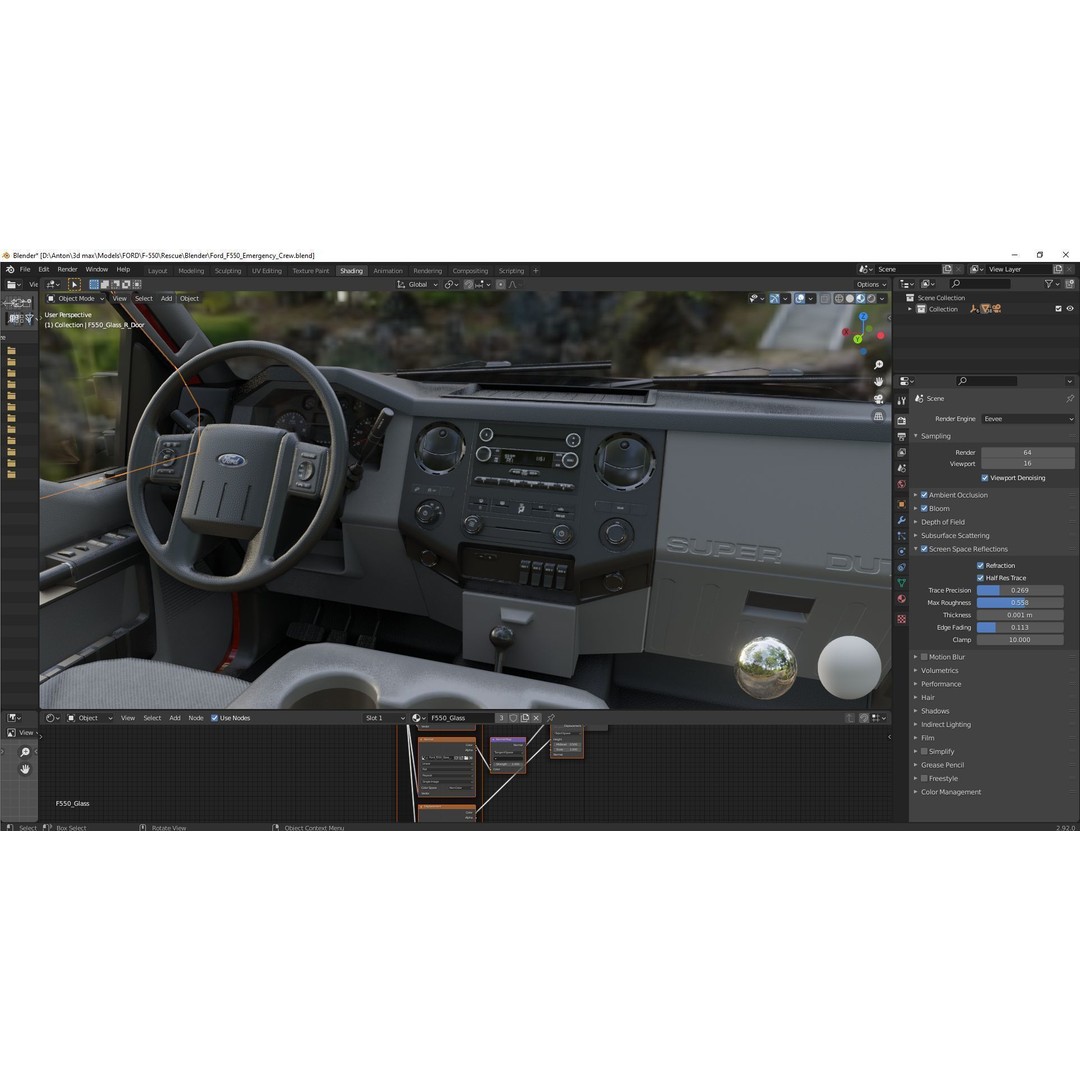Screen dimensions: 1080x1080
Task: Expand the Collection tree item
Action: 910,309
